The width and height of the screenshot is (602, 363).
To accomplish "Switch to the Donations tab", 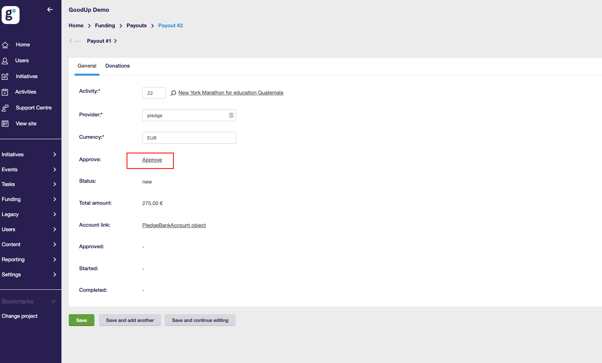I will 117,66.
